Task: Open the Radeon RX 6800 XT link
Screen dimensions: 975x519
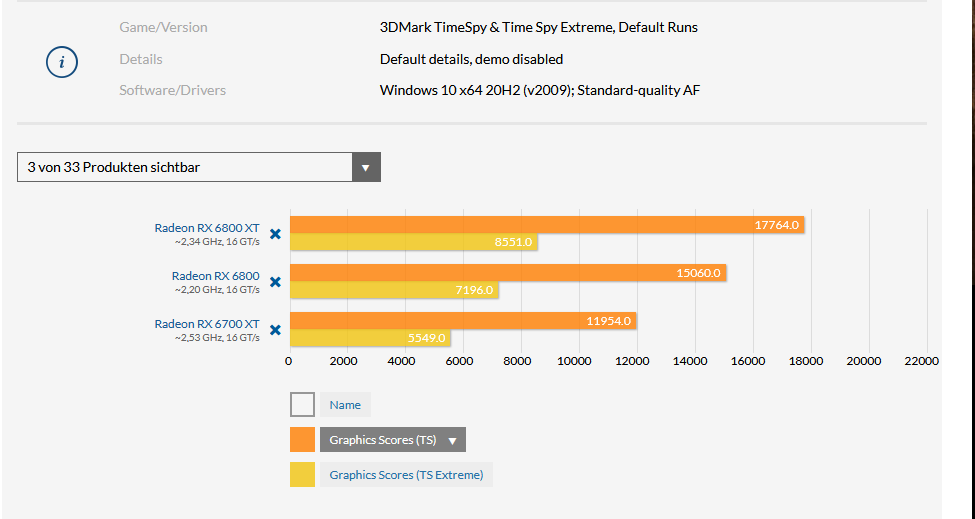Action: pyautogui.click(x=207, y=228)
